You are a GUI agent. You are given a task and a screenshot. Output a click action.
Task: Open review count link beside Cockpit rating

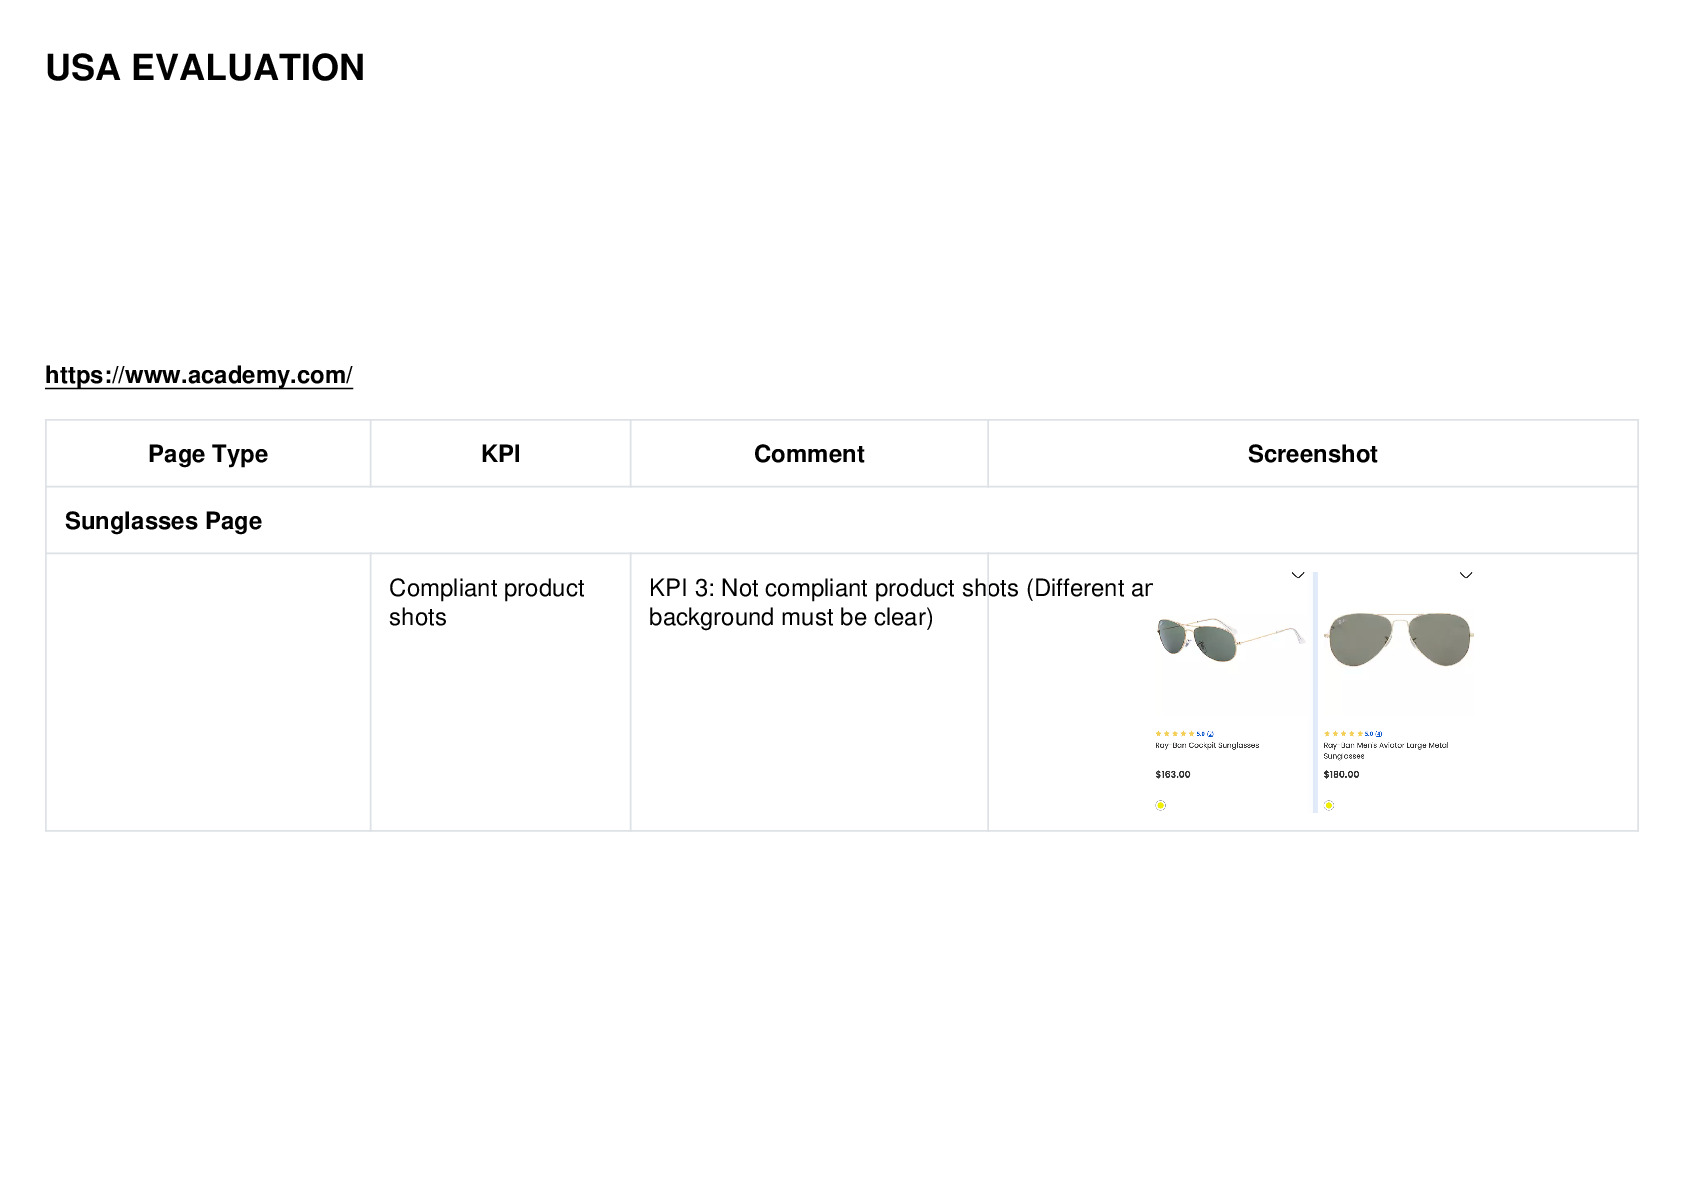[x=1210, y=734]
